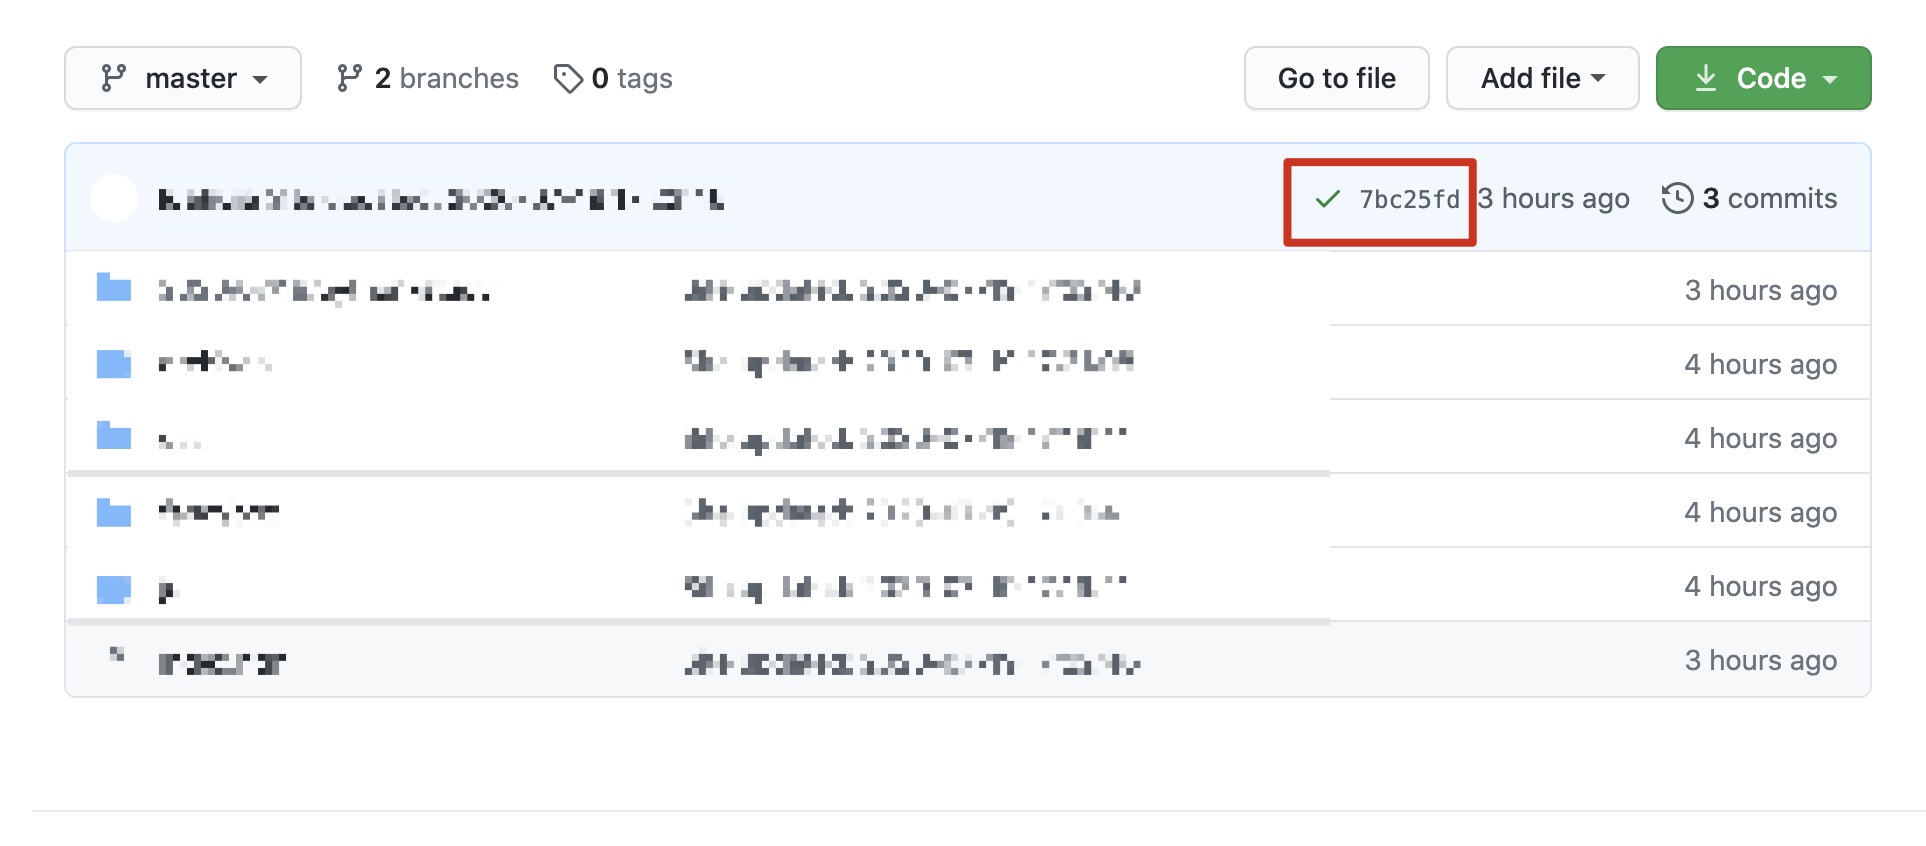The height and width of the screenshot is (846, 1926).
Task: View the 2 branches link
Action: [x=428, y=78]
